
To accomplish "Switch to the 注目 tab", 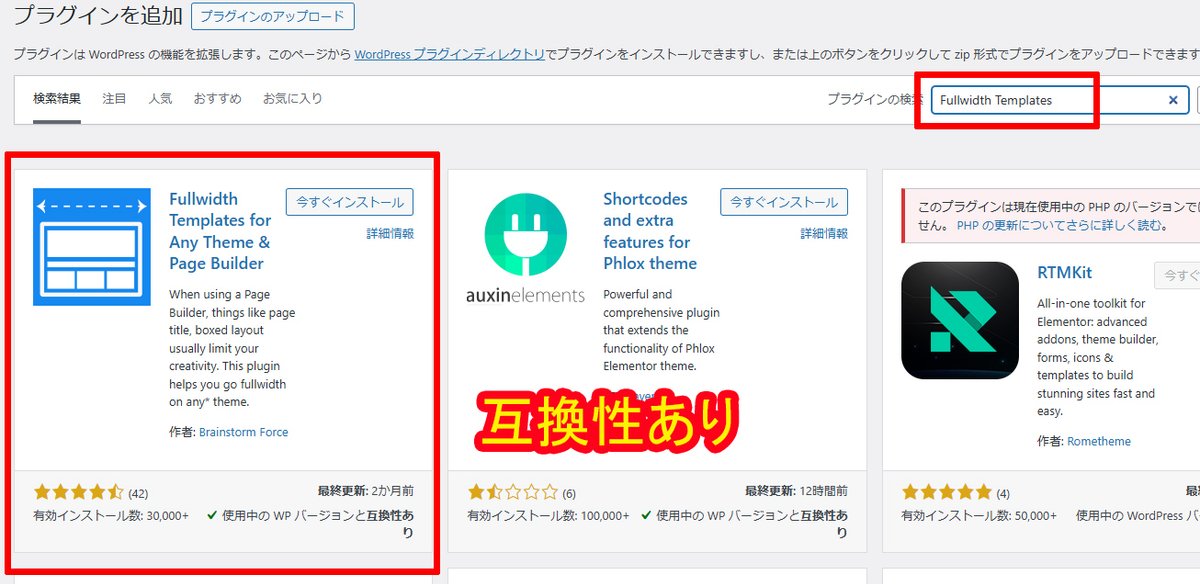I will click(x=114, y=99).
